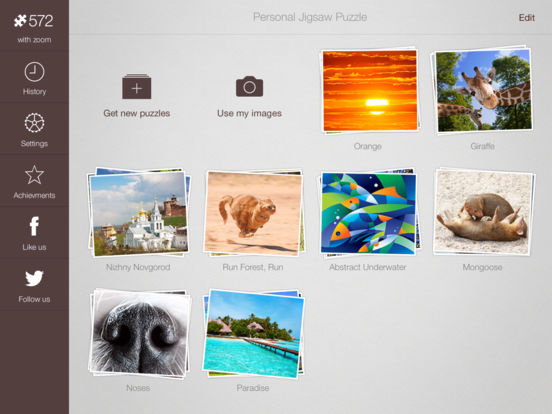Open the Run Forest, Run puzzle pack
Viewport: 552px width, 414px height.
point(253,213)
